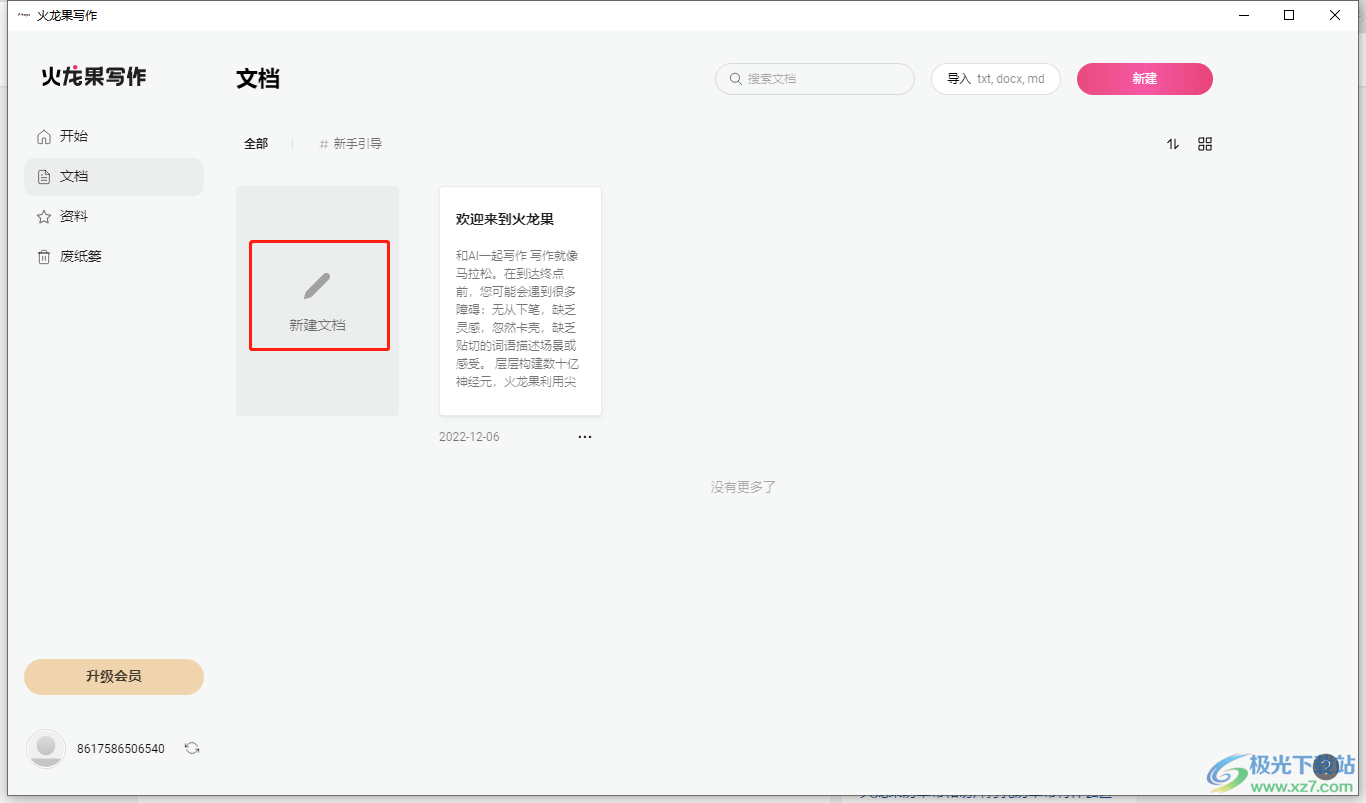Image resolution: width=1366 pixels, height=803 pixels.
Task: Click the home icon beside 开始
Action: tap(43, 136)
